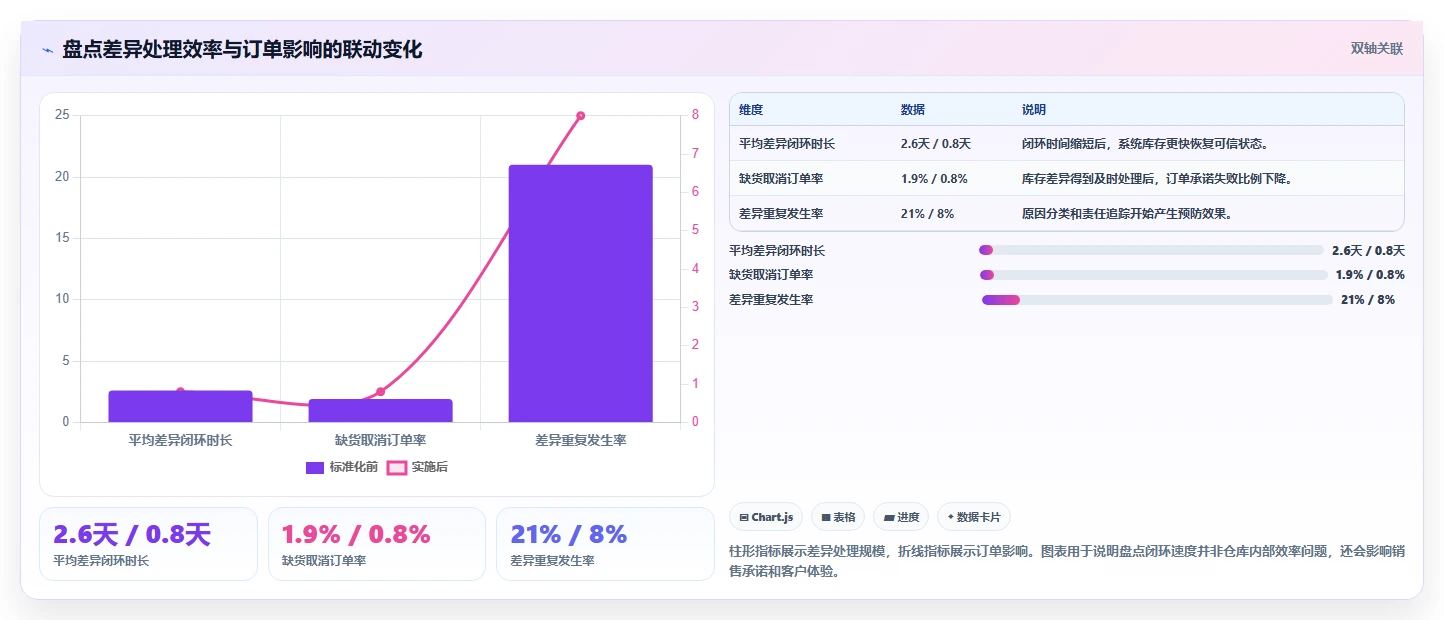
Task: Click table data cell 1.9% / 0.8%
Action: 934,179
